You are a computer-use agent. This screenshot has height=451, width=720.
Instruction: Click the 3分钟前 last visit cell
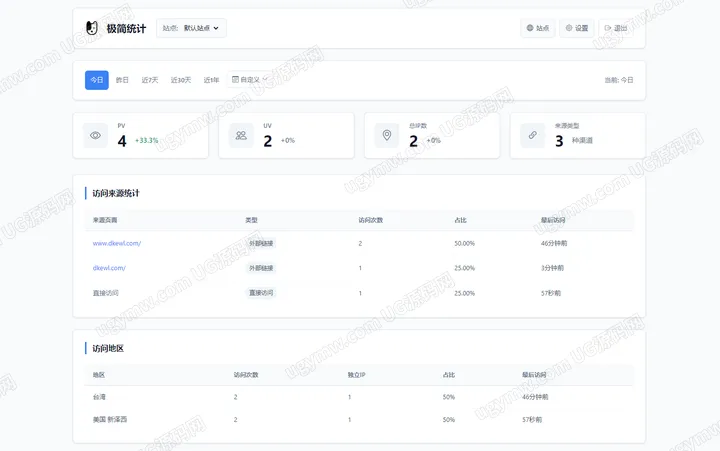tap(552, 268)
